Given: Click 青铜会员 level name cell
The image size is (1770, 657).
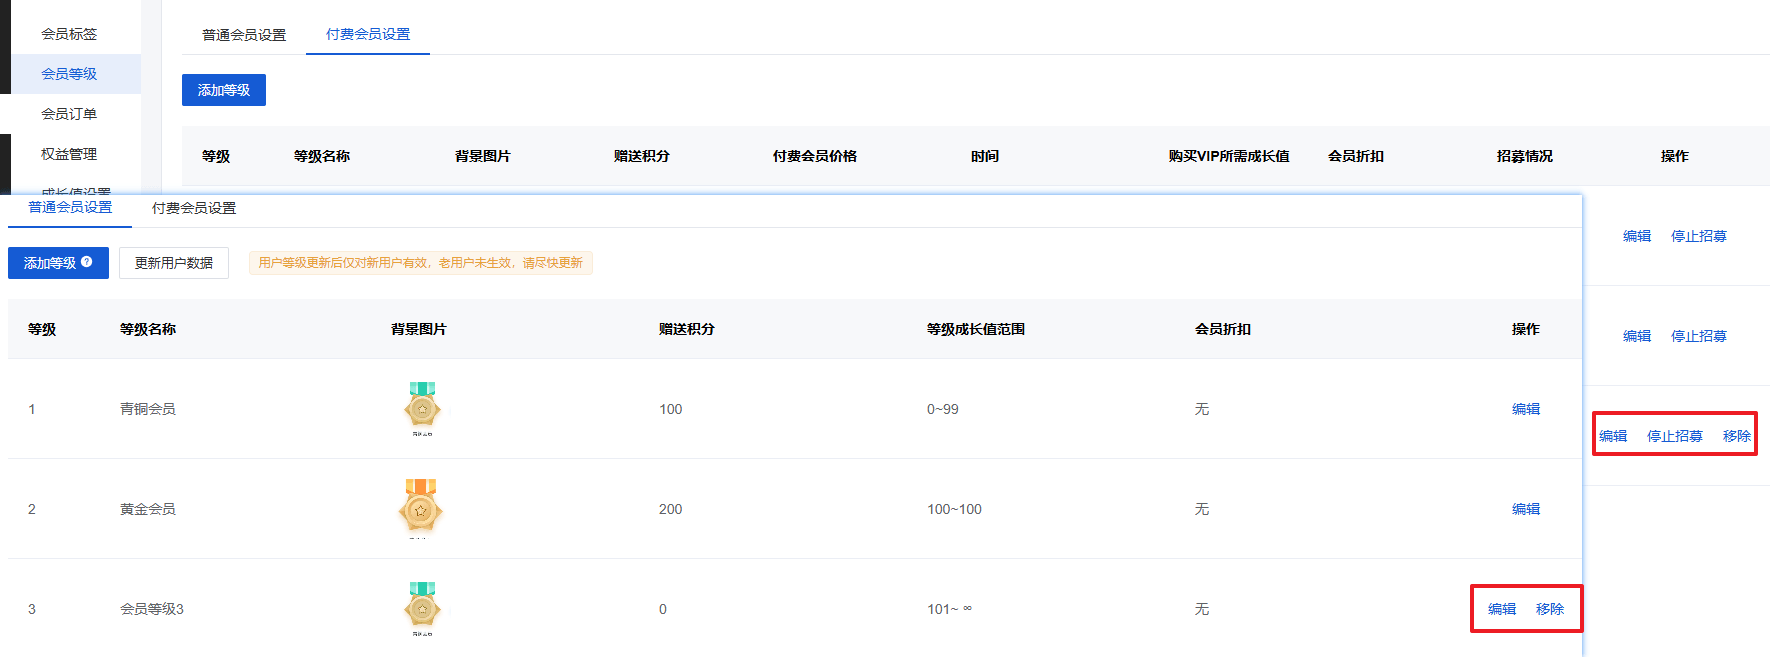Looking at the screenshot, I should 148,409.
